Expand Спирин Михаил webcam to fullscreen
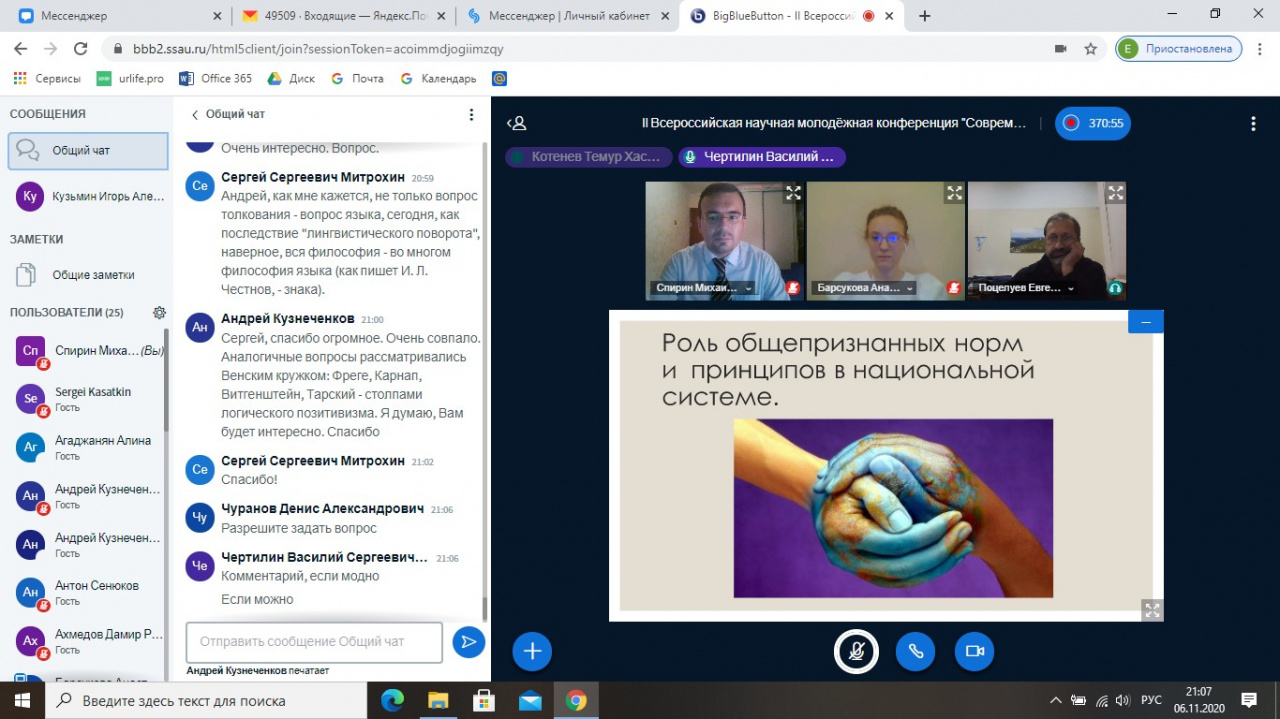This screenshot has height=719, width=1280. pos(793,194)
